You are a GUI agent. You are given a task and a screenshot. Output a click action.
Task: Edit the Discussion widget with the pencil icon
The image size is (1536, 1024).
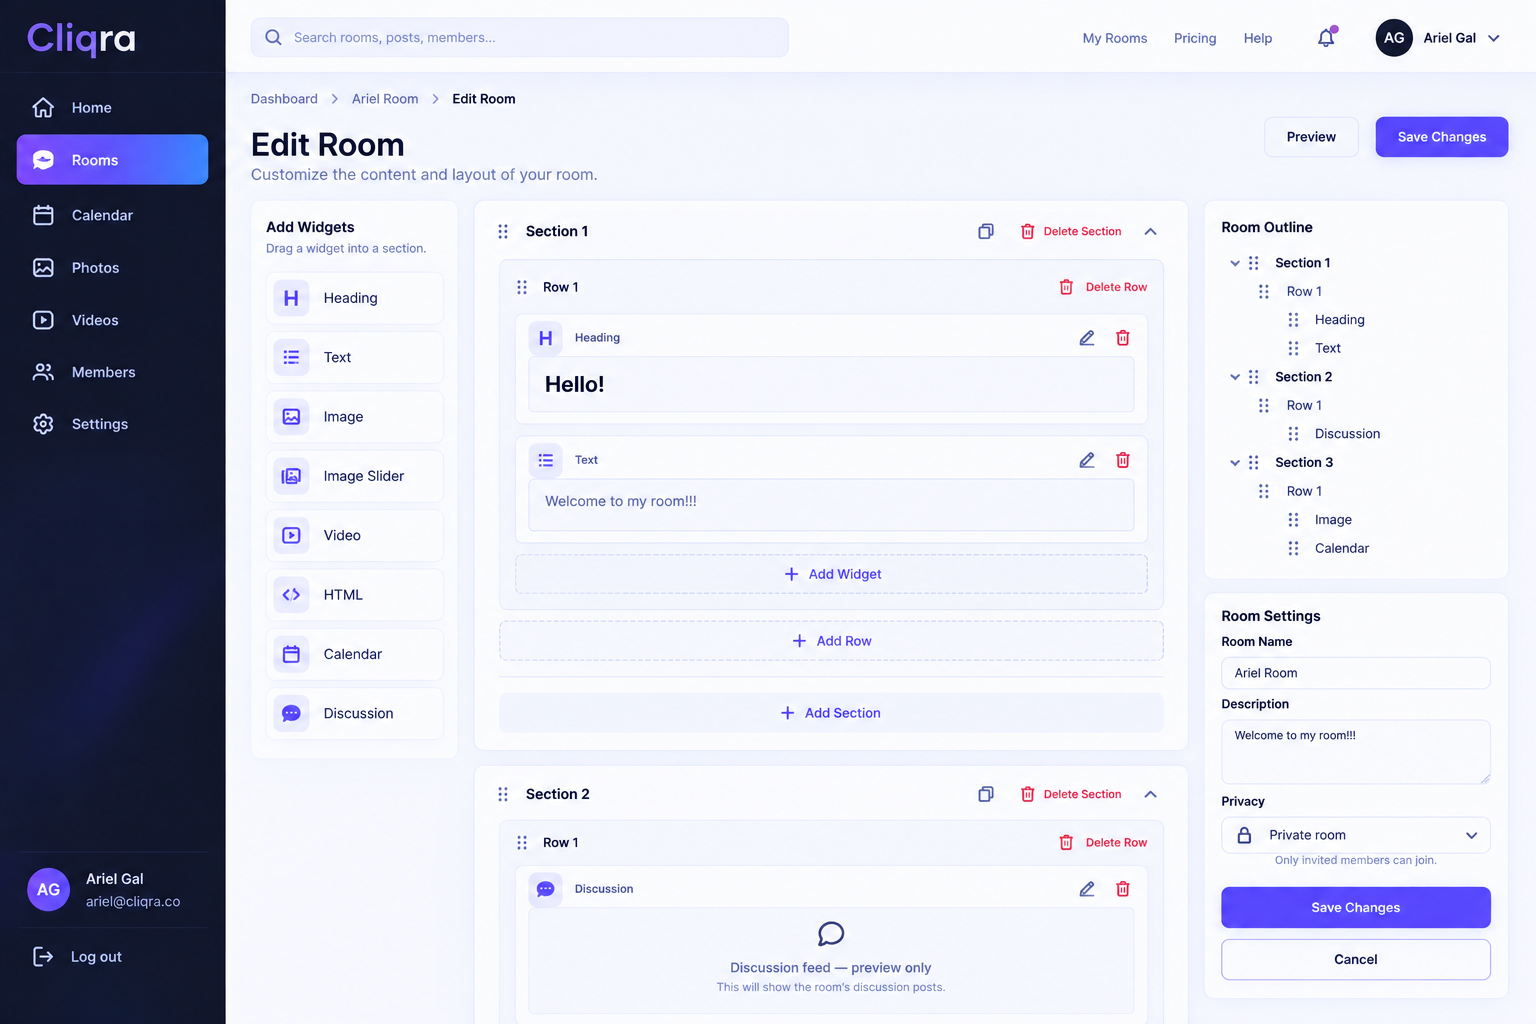coord(1087,889)
